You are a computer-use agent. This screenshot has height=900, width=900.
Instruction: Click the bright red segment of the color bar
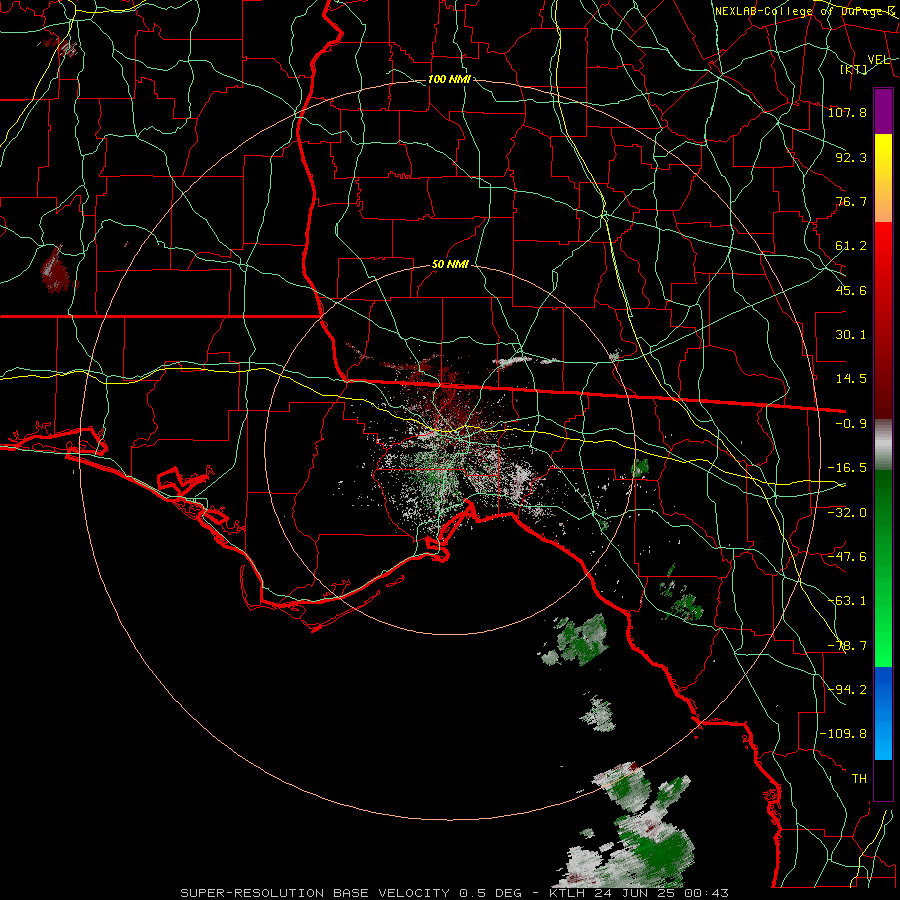pos(883,244)
